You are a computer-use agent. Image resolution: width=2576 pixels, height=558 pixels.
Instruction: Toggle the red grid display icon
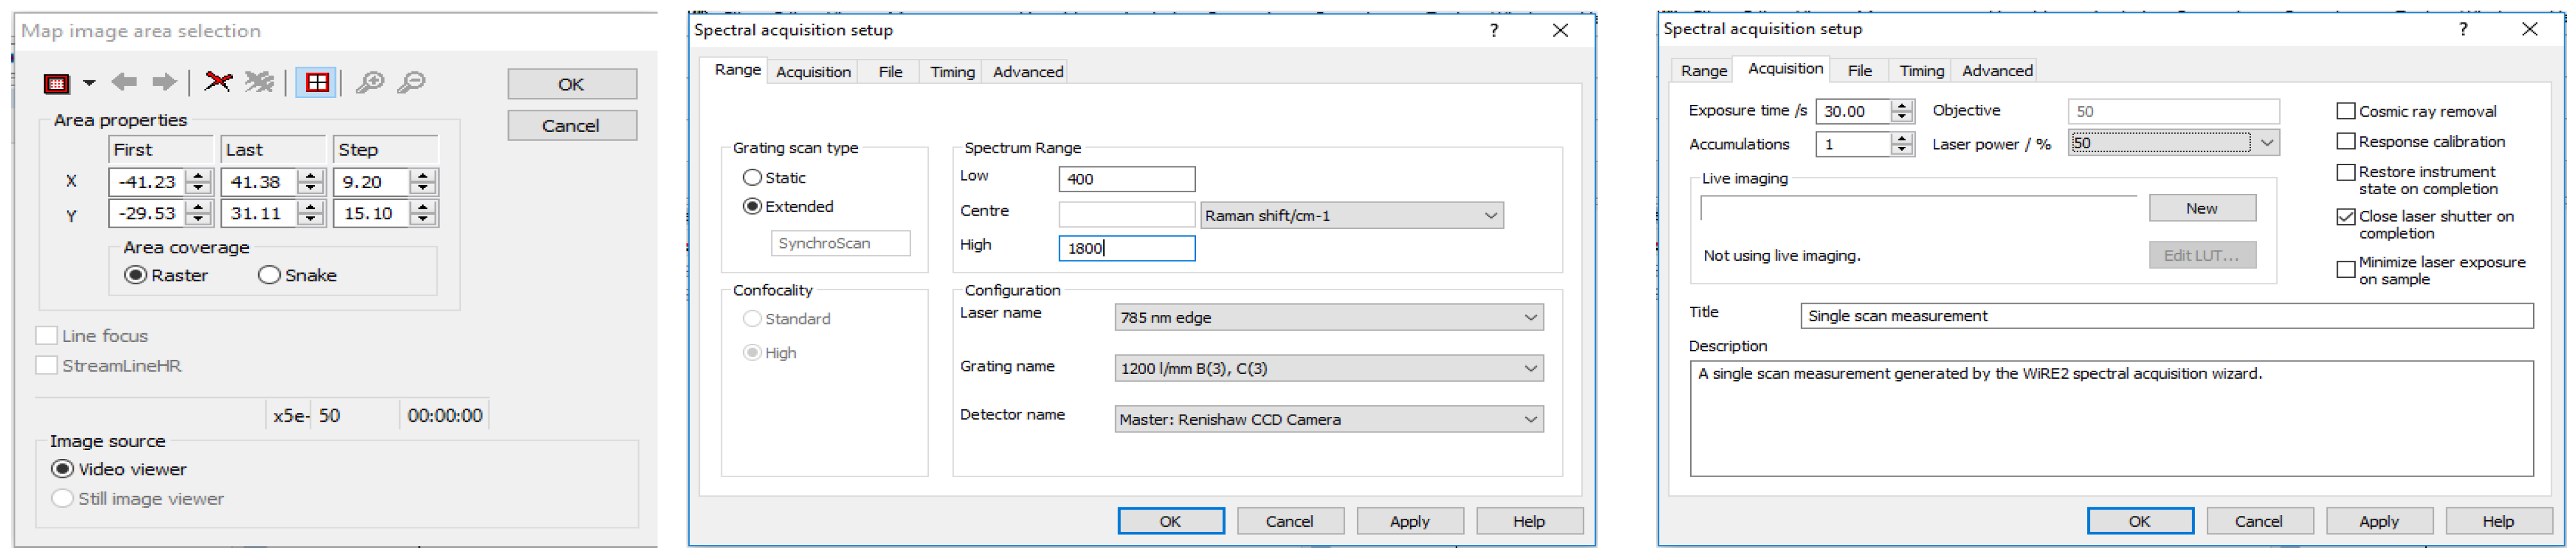317,83
